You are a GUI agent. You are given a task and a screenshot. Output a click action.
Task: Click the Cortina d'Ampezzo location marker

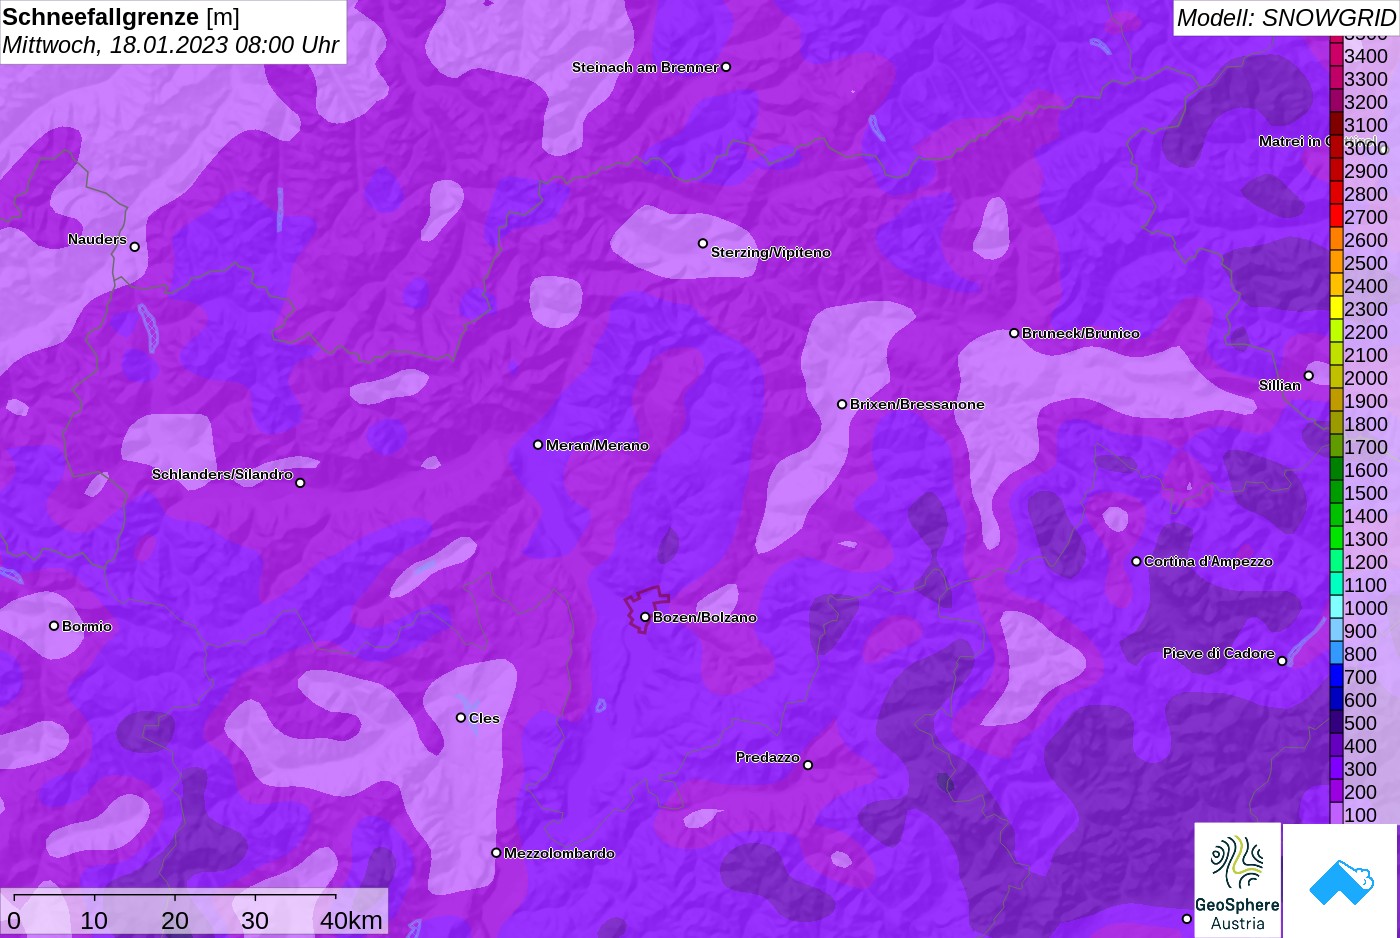point(1136,561)
